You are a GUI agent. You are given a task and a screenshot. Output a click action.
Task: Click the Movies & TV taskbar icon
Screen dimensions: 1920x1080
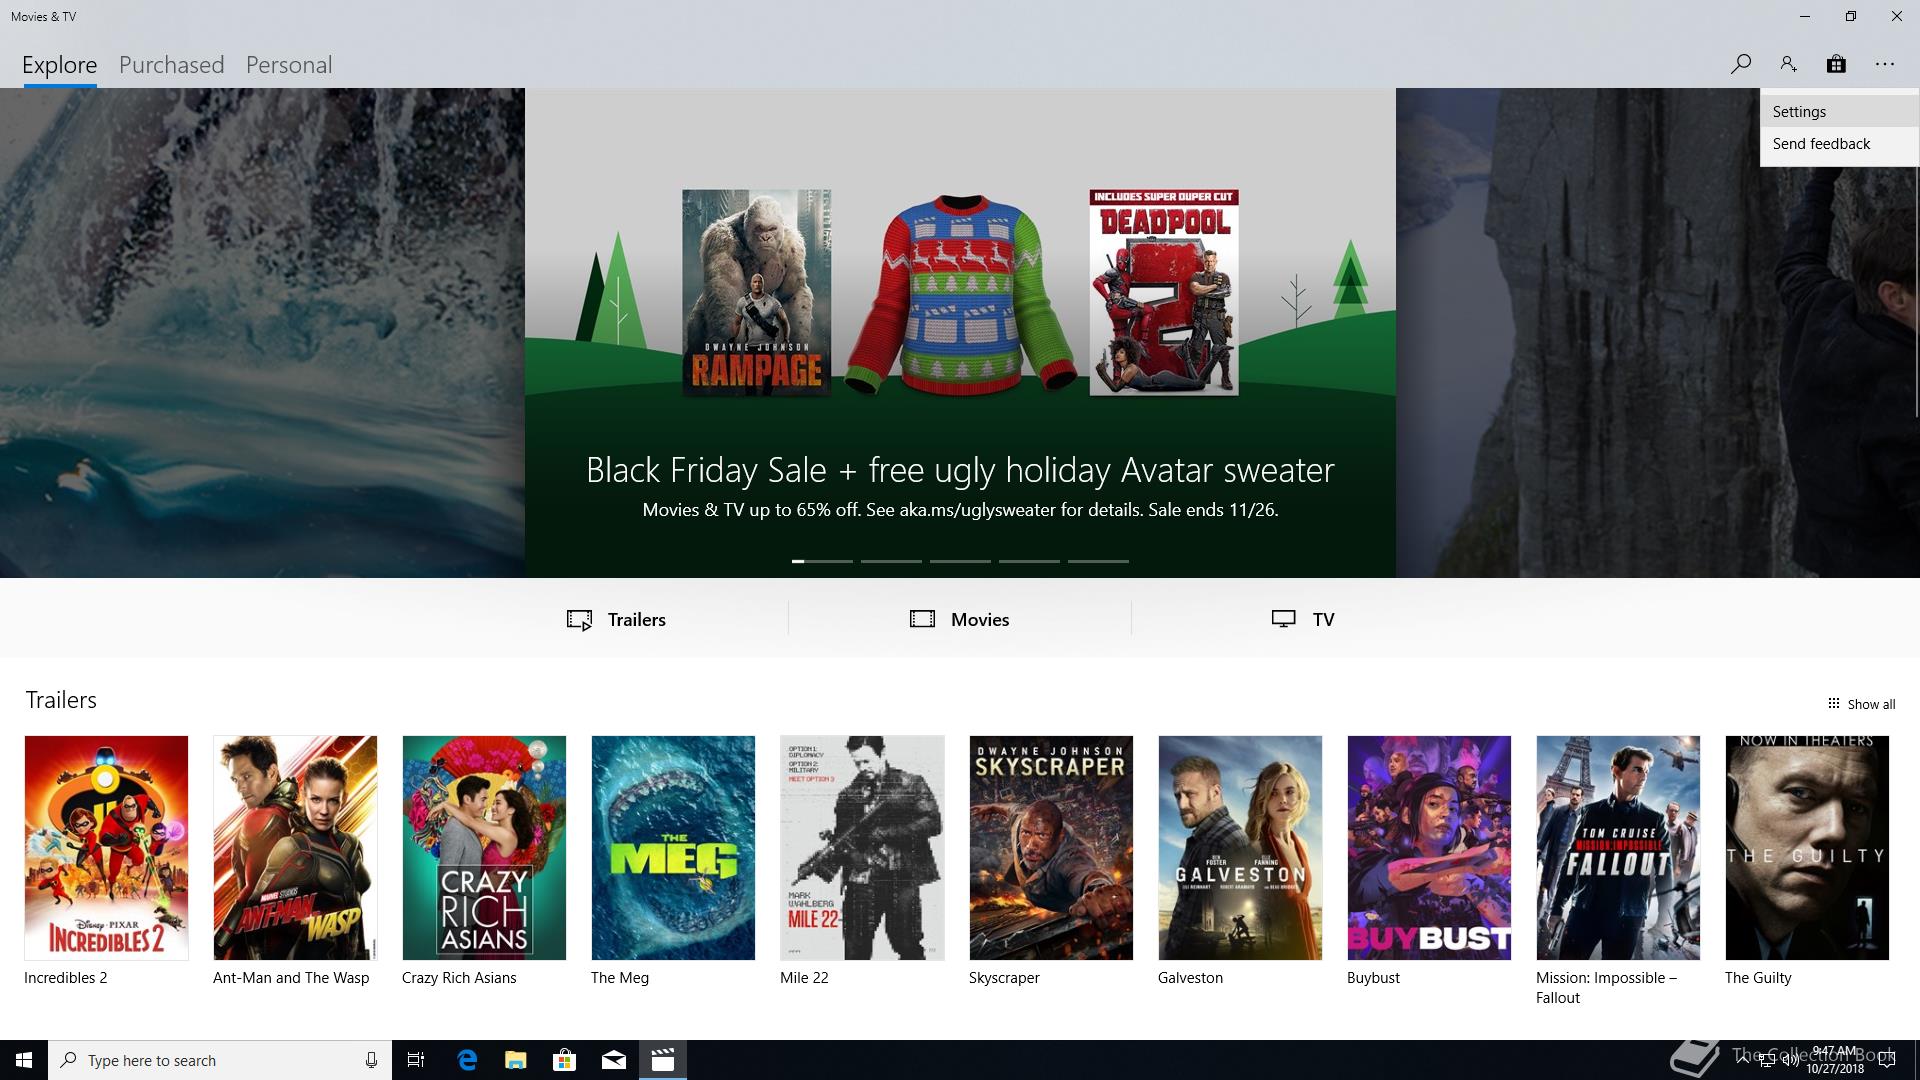(663, 1060)
